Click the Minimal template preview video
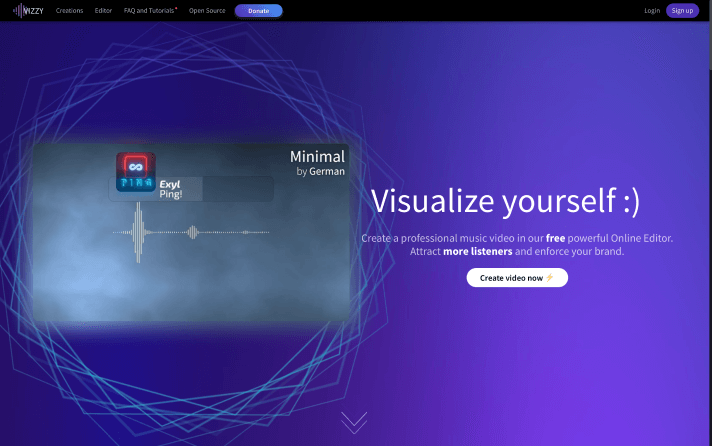The height and width of the screenshot is (446, 712). 191,233
